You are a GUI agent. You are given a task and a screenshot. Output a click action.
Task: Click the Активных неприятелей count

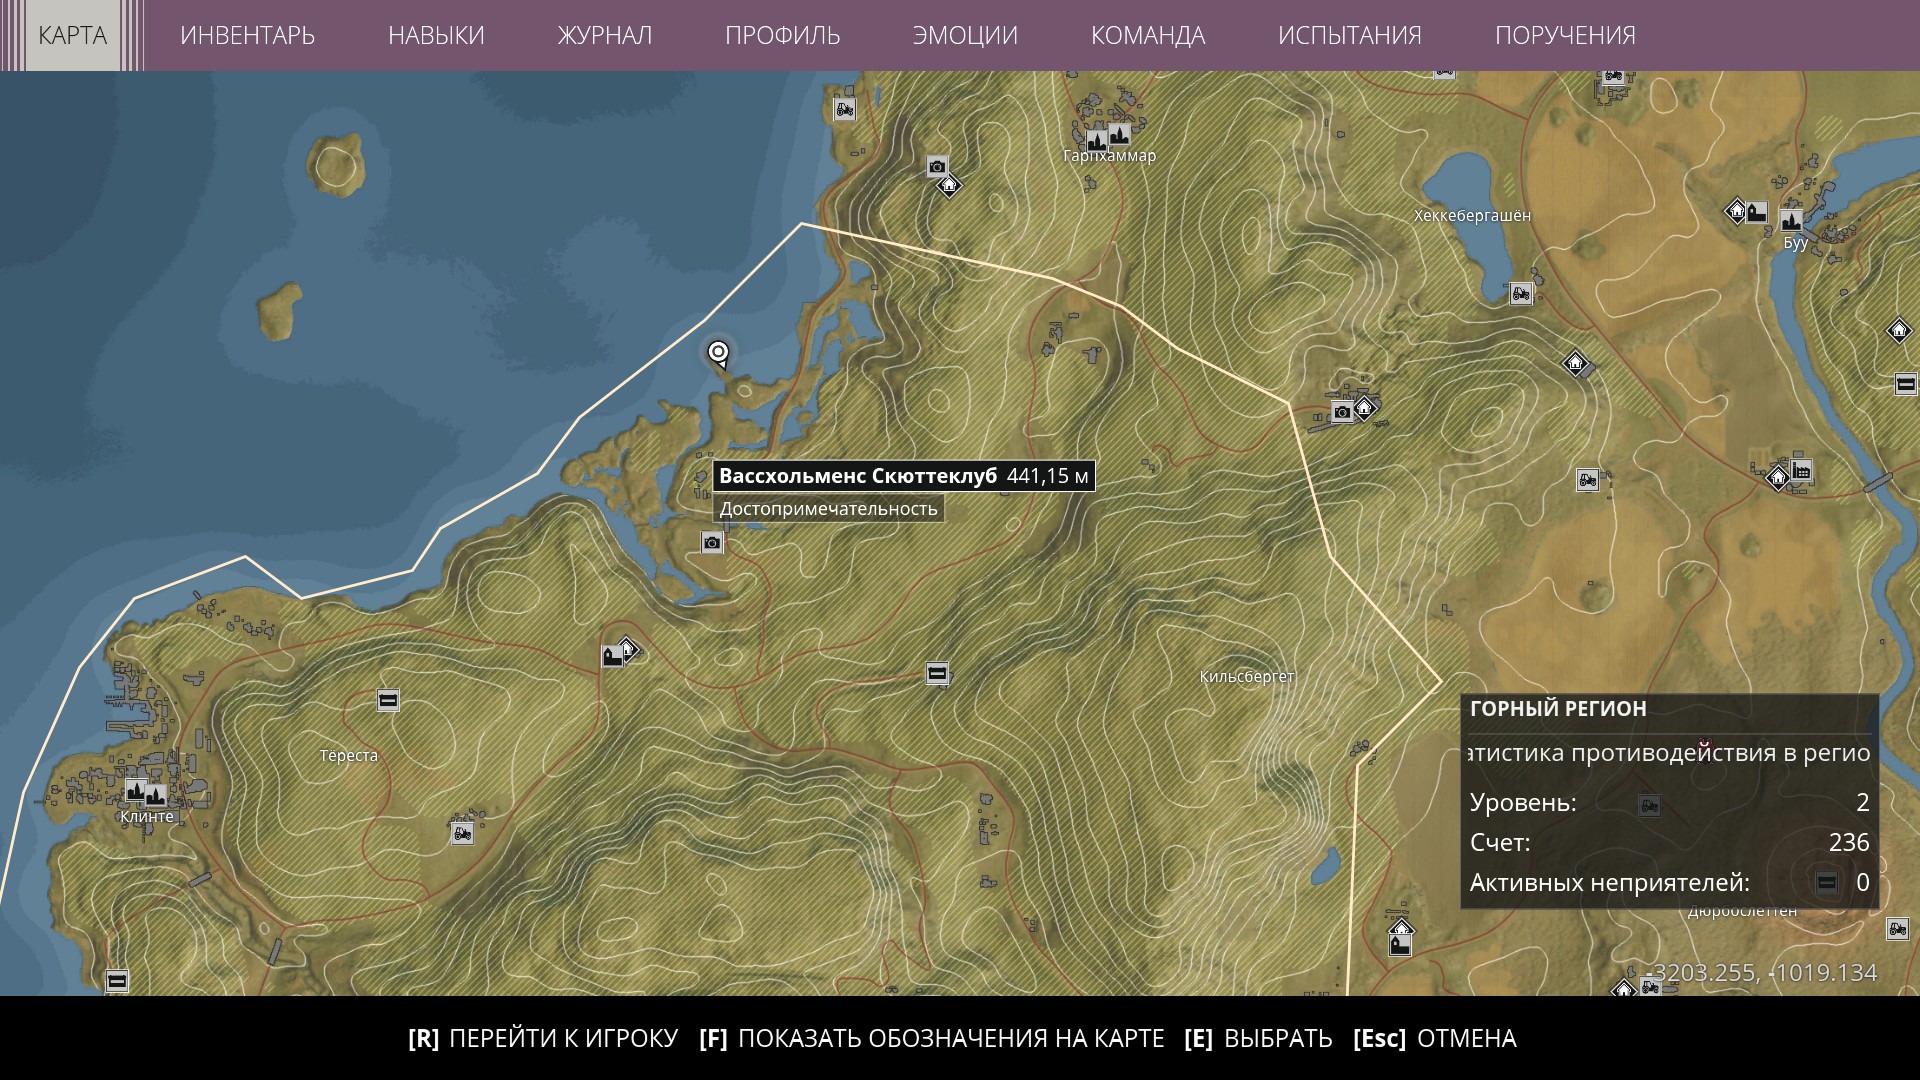click(x=1862, y=883)
